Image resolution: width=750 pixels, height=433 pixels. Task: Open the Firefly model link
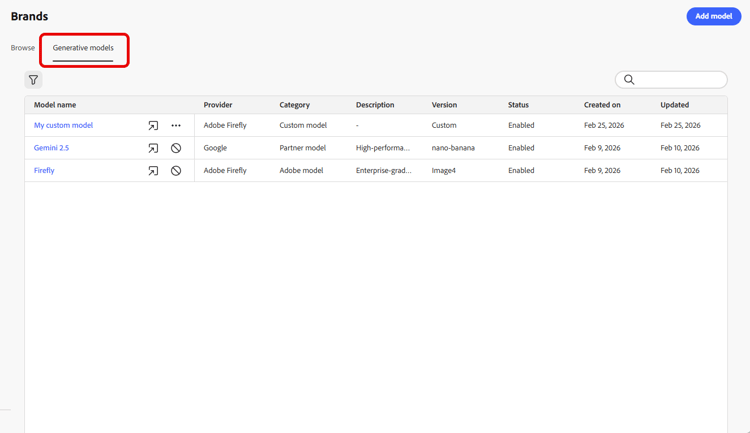tap(44, 171)
